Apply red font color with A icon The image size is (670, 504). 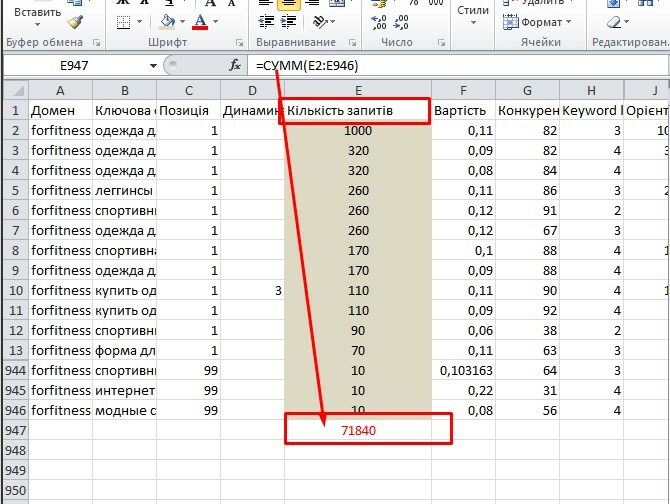coord(200,21)
